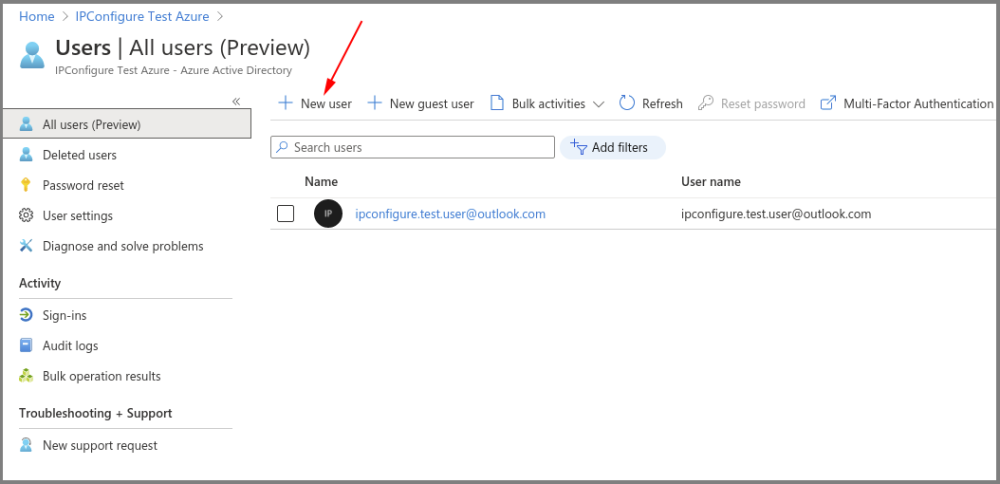Click the Troubleshooting + Support heading
Viewport: 1000px width, 484px height.
pos(96,413)
